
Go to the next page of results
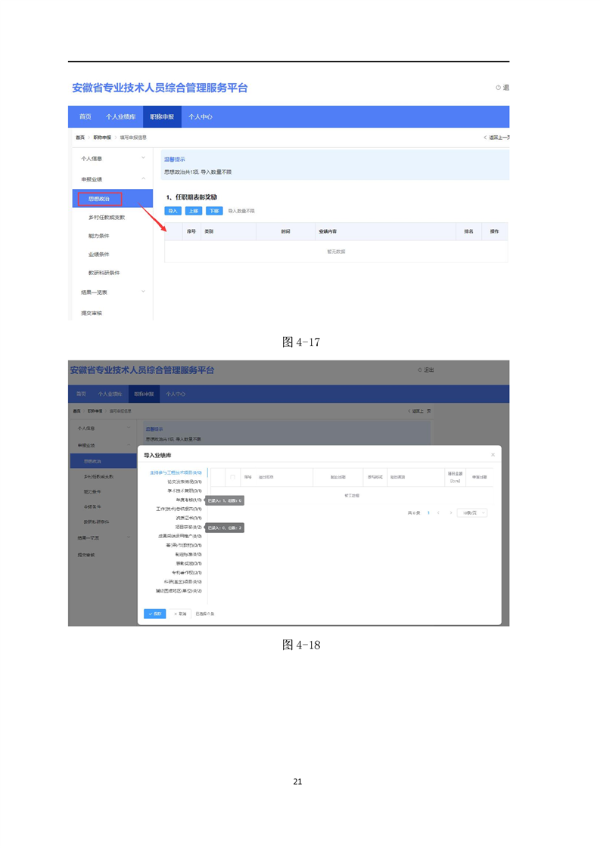click(x=449, y=513)
